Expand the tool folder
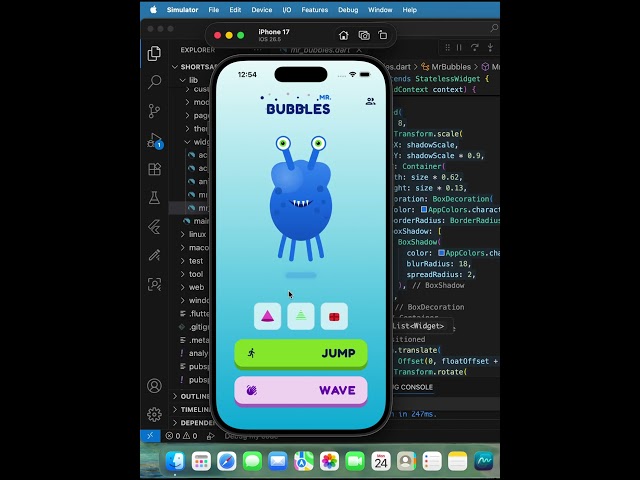Viewport: 640px width, 480px height. click(x=182, y=274)
